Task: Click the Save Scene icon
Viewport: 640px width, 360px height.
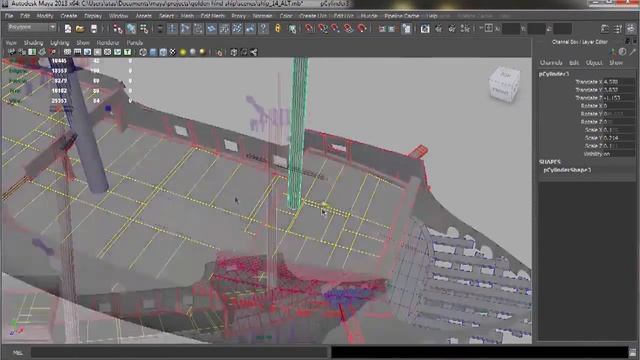Action: point(93,29)
